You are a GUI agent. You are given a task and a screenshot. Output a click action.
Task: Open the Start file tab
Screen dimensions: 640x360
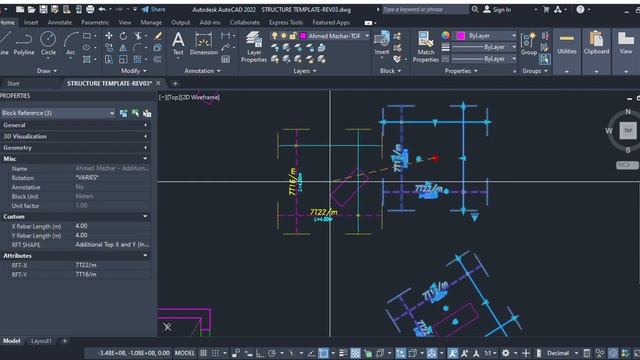[x=13, y=84]
